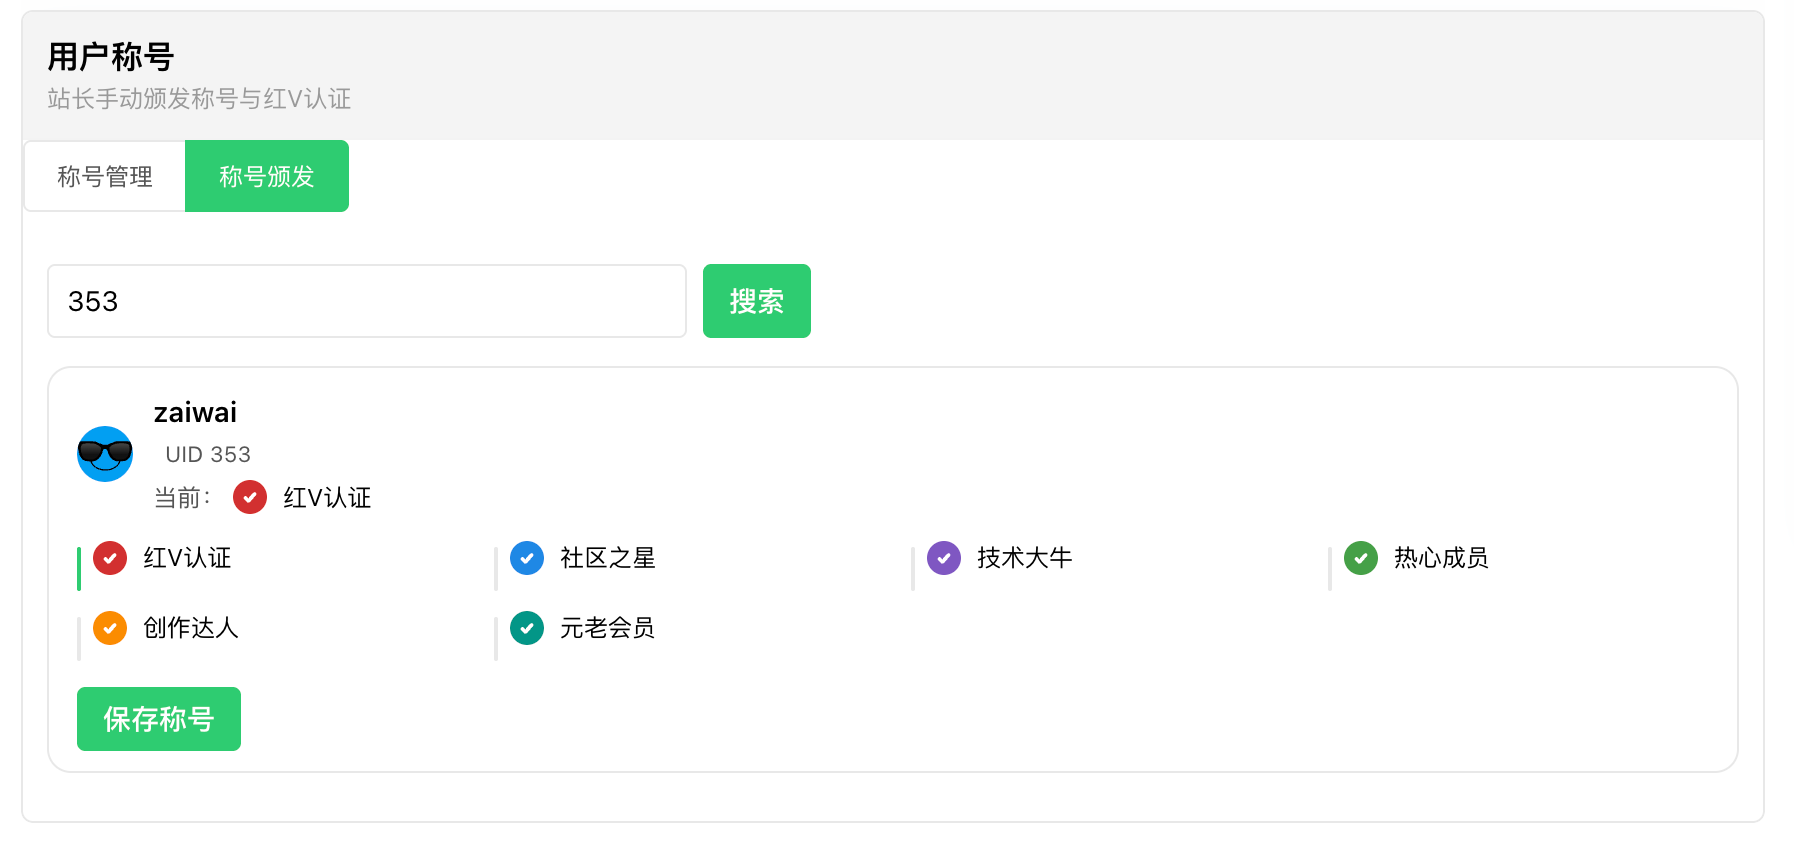Click the 社区之星 label text
Screen dimensions: 1794x852
608,558
